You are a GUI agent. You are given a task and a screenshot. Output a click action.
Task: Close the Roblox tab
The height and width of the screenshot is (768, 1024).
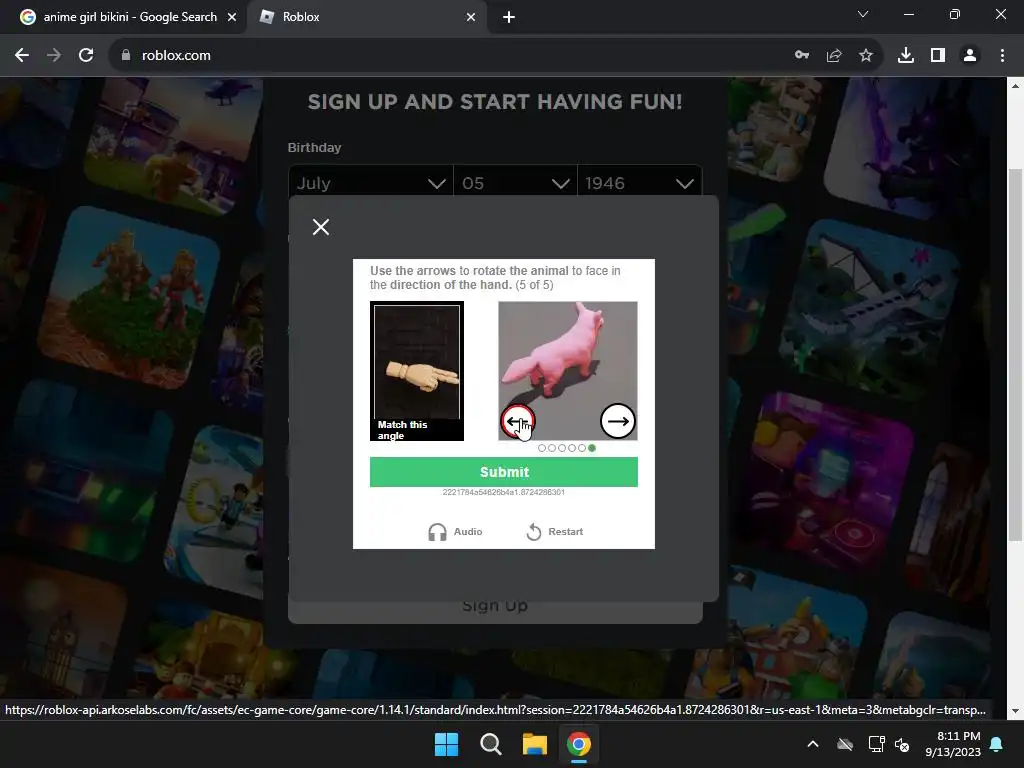coord(471,17)
